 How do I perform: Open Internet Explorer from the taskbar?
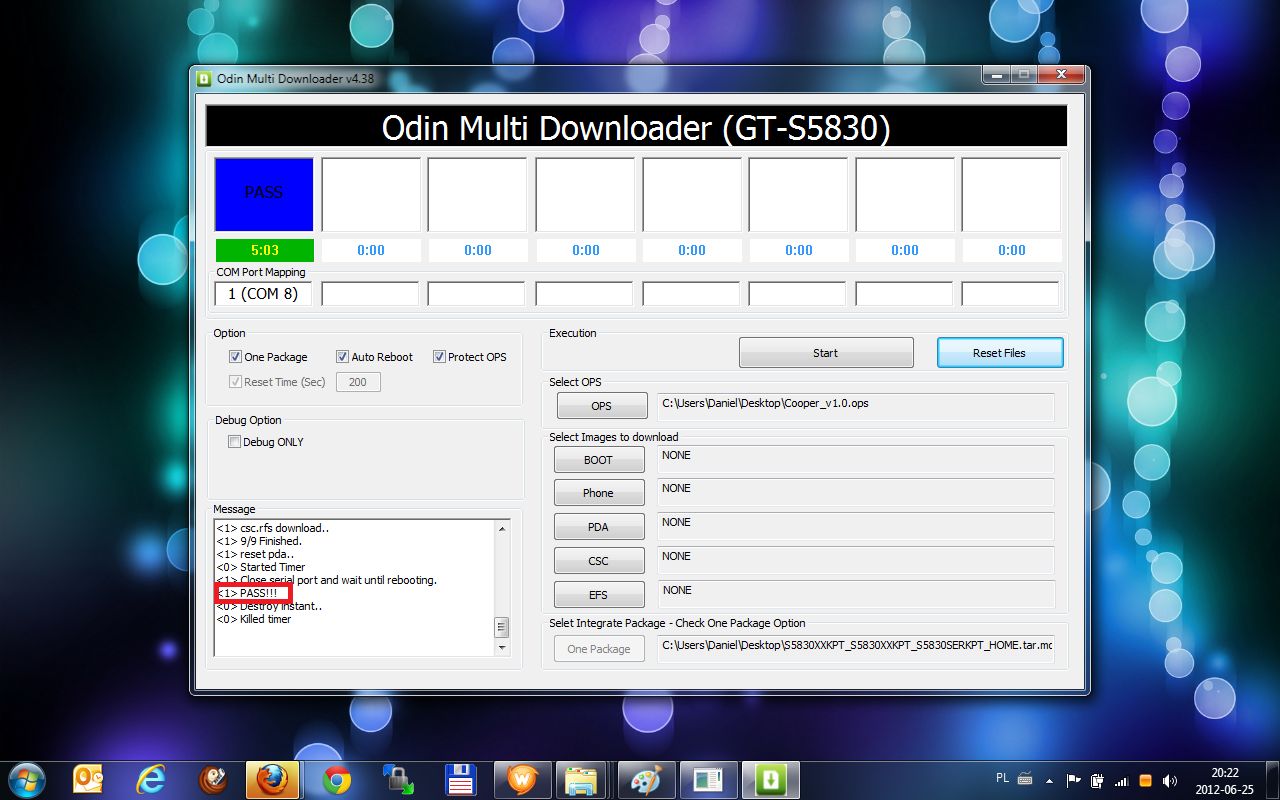(152, 779)
